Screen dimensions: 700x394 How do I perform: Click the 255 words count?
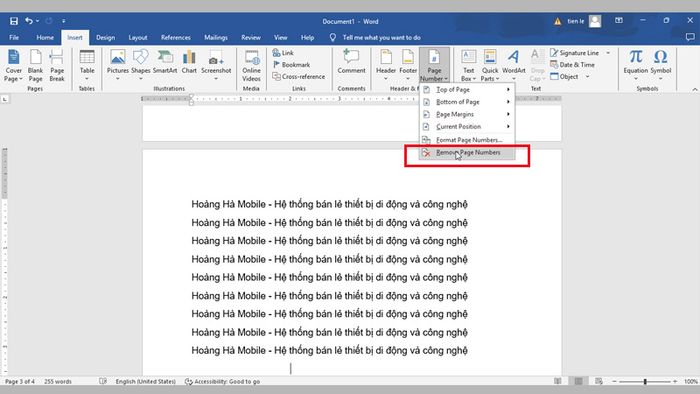point(58,382)
